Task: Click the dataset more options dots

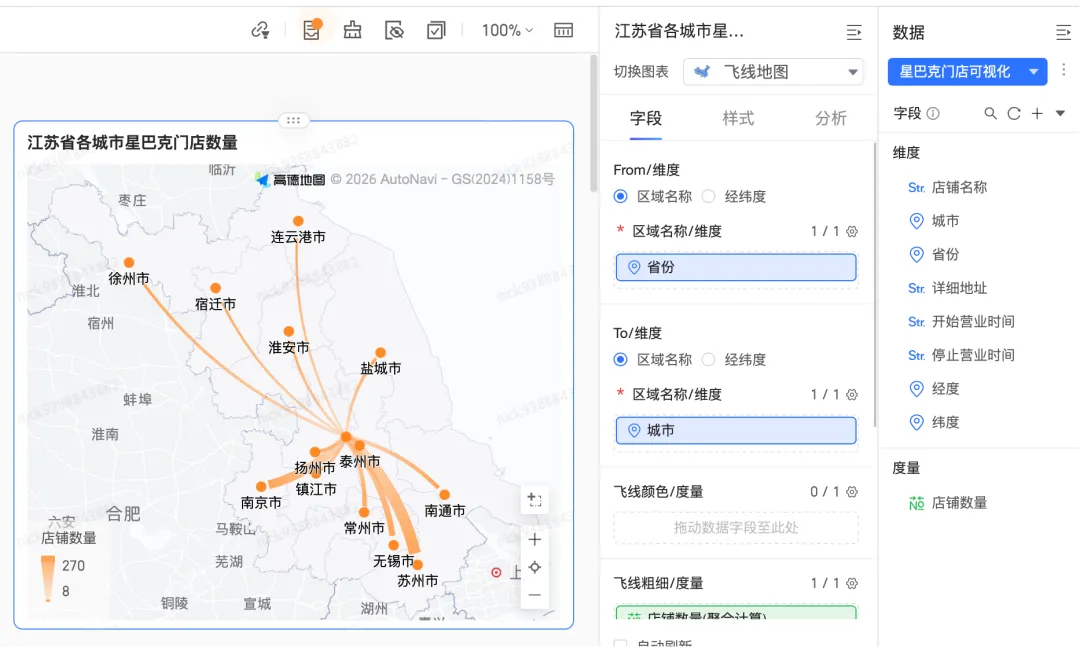Action: coord(1063,70)
